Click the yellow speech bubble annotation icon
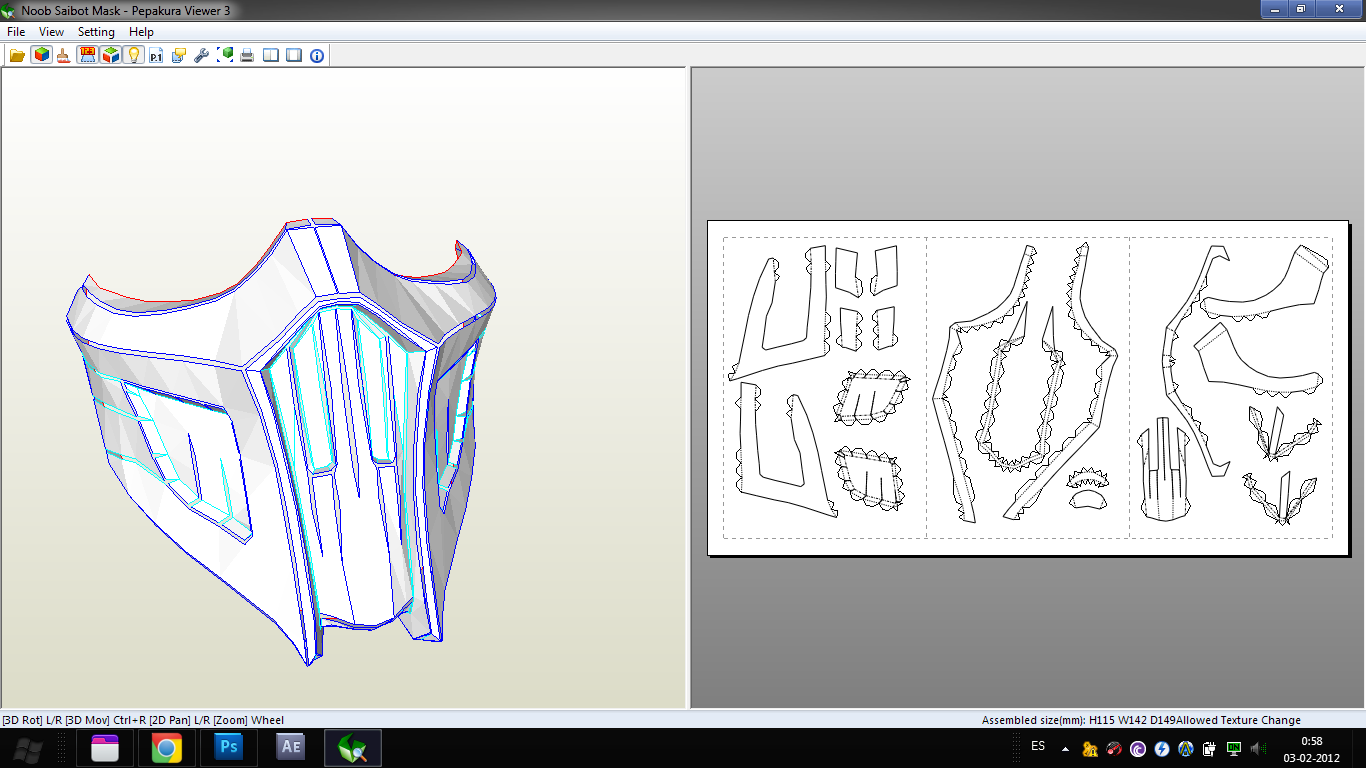Image resolution: width=1366 pixels, height=768 pixels. point(179,55)
